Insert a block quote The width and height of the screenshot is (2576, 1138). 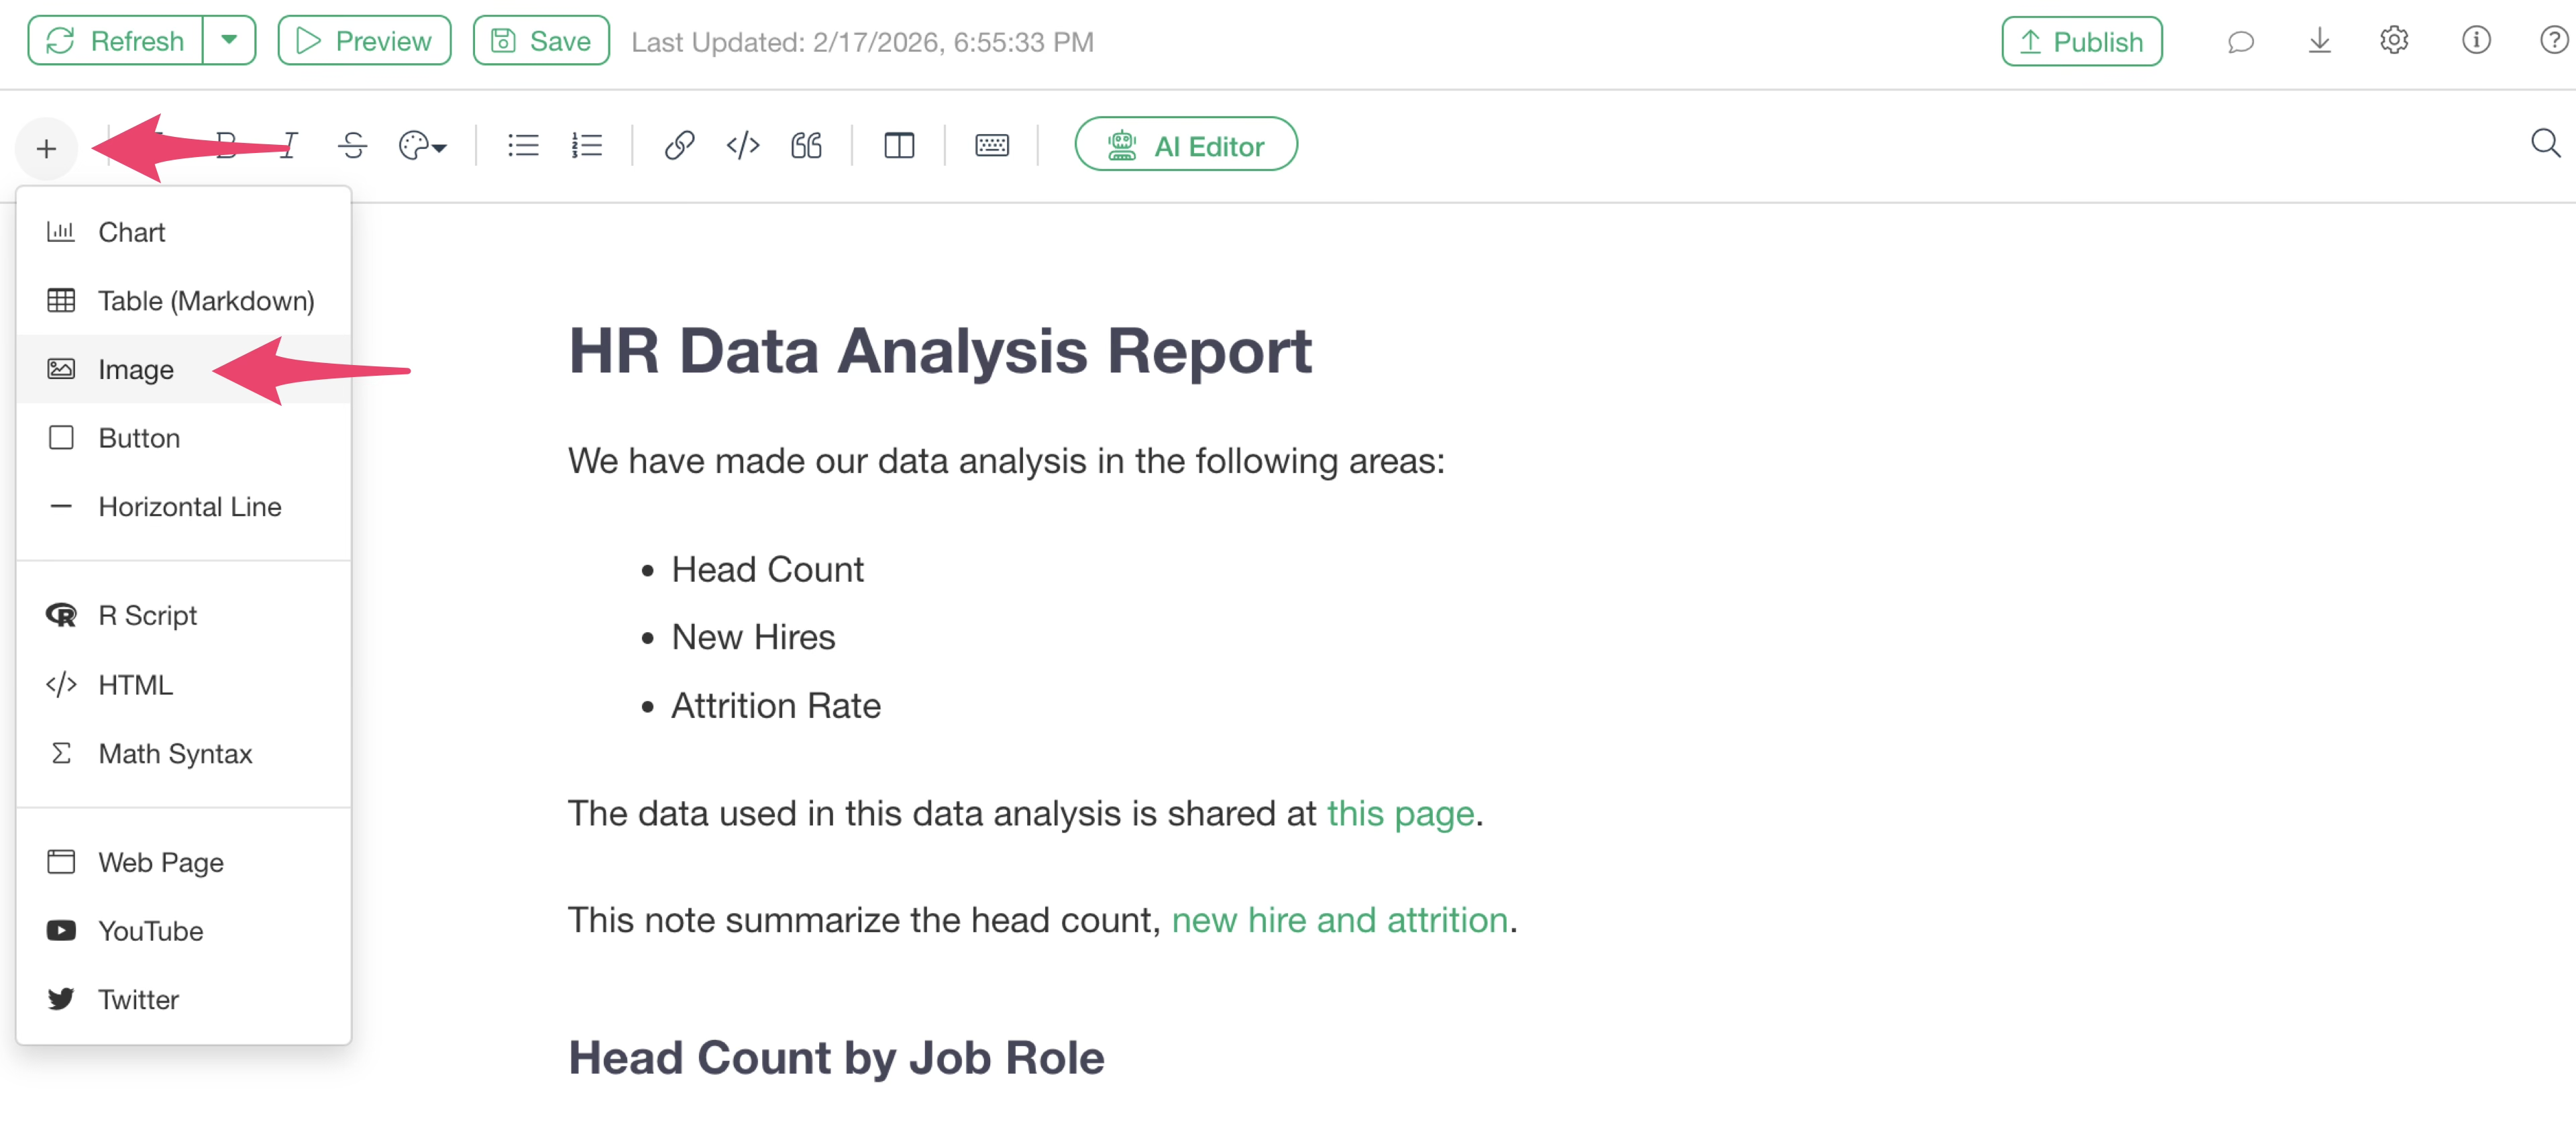(x=806, y=146)
